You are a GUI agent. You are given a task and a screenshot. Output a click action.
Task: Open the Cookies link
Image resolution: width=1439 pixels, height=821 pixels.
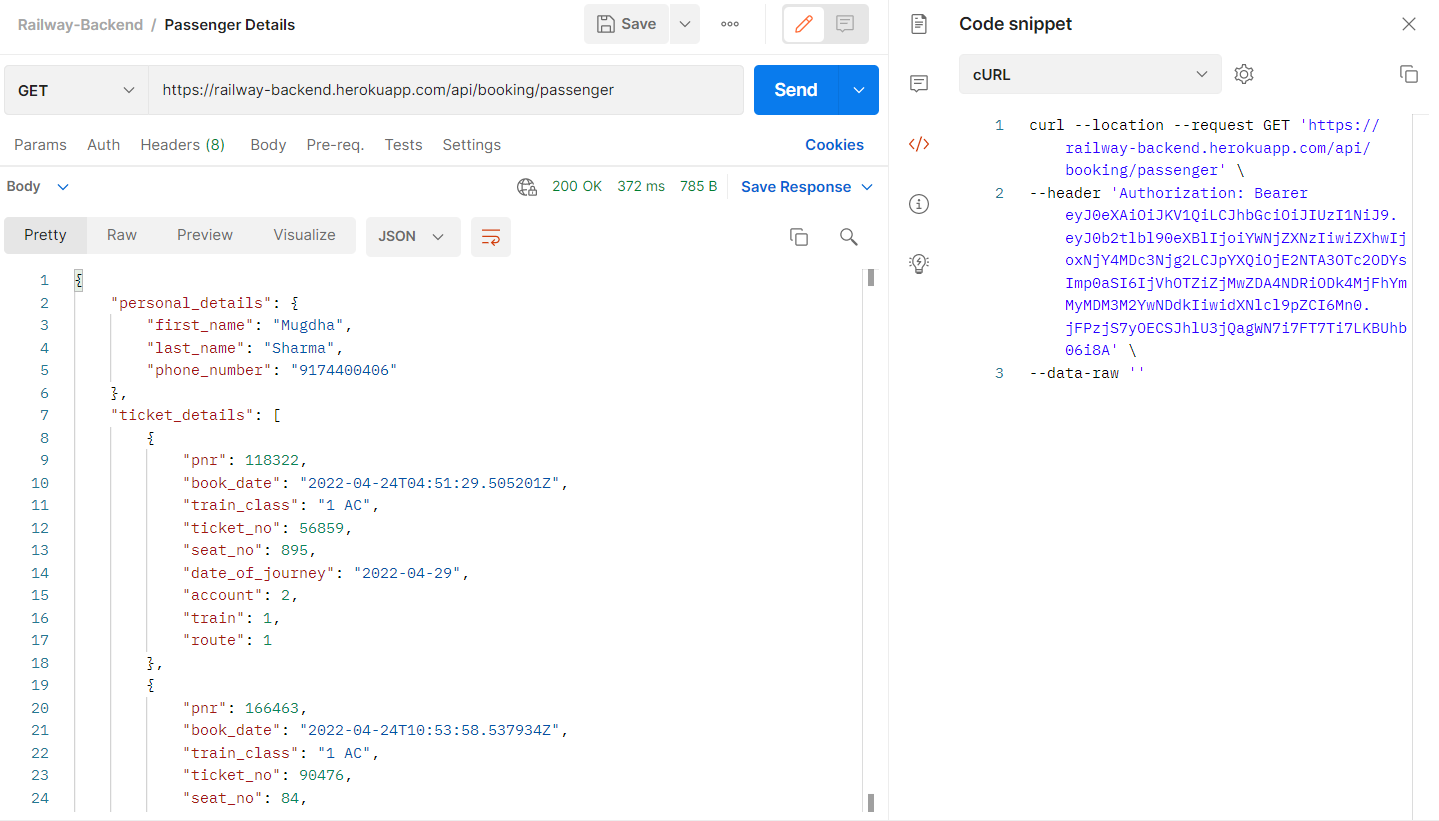834,145
